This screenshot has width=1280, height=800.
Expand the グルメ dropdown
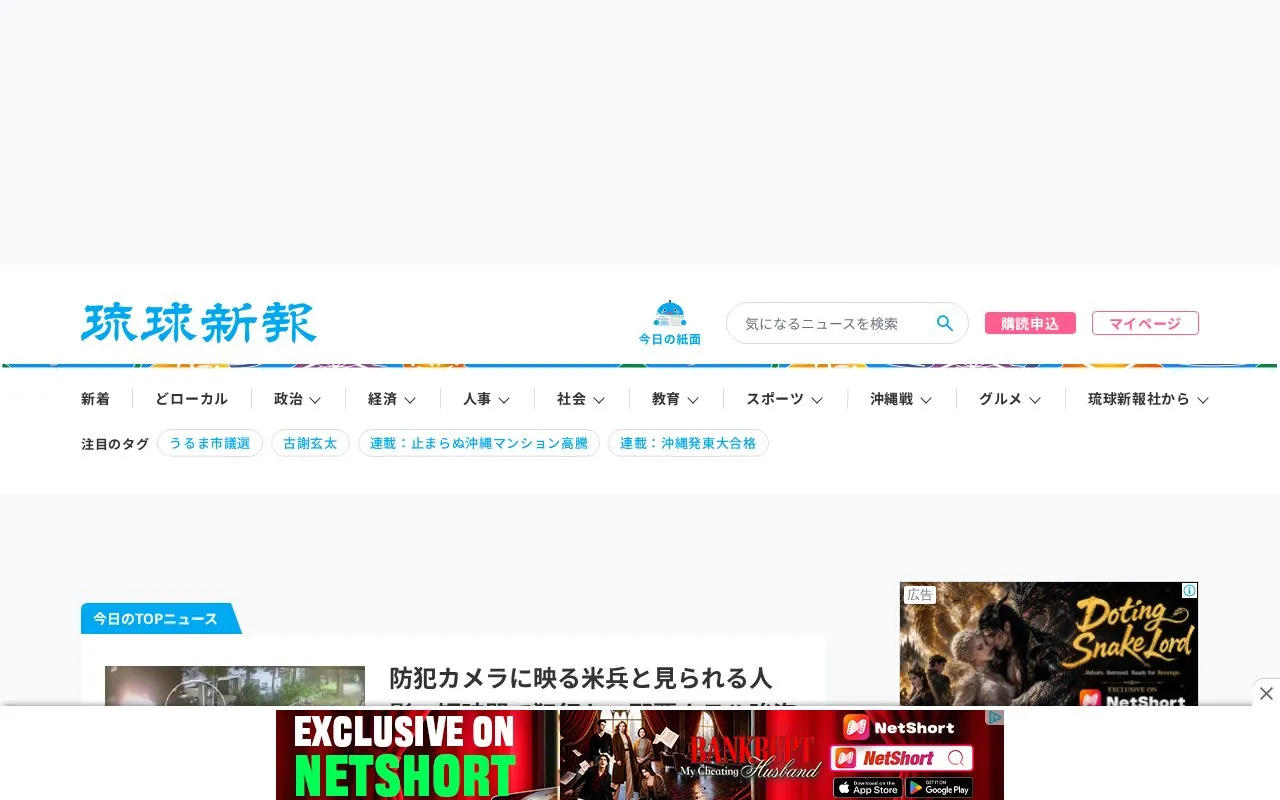pos(1010,399)
